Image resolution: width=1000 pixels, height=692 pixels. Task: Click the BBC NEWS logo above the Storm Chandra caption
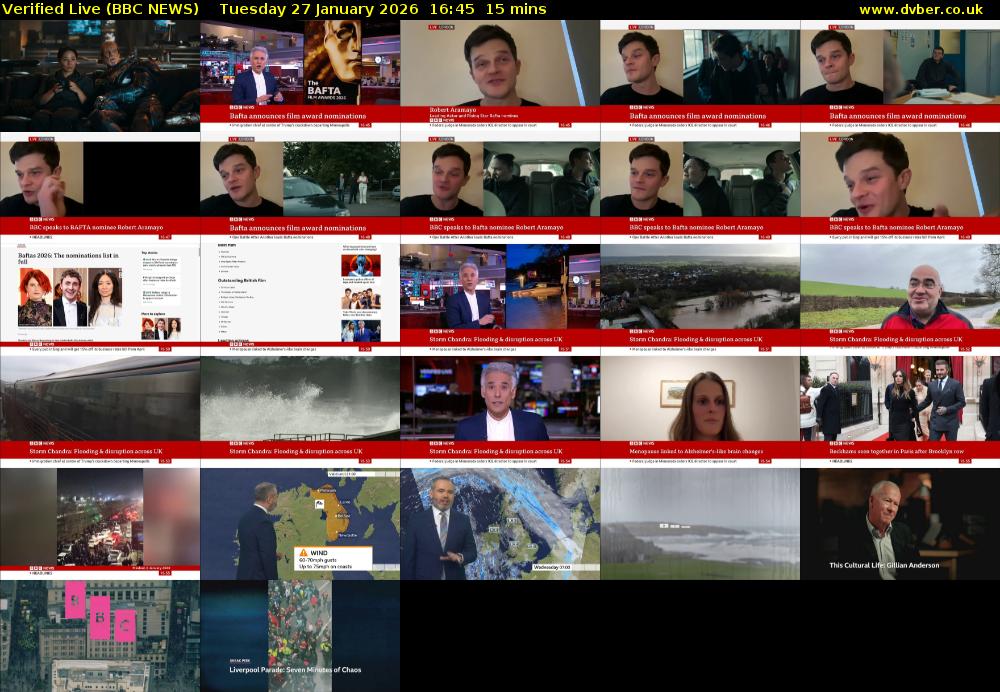(x=440, y=331)
